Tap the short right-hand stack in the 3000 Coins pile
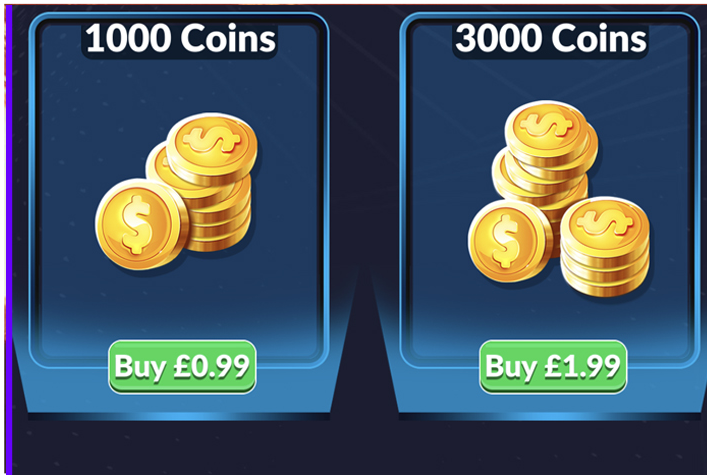Screen dimensions: 707x475 [x=604, y=247]
